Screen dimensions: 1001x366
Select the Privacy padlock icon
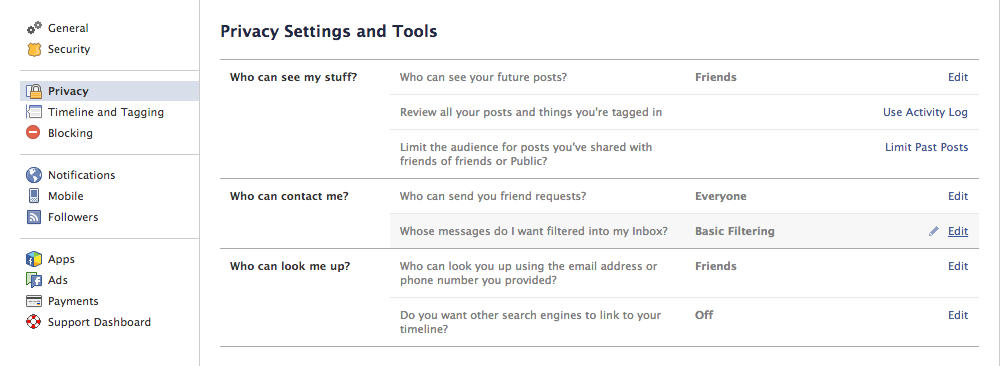[34, 91]
